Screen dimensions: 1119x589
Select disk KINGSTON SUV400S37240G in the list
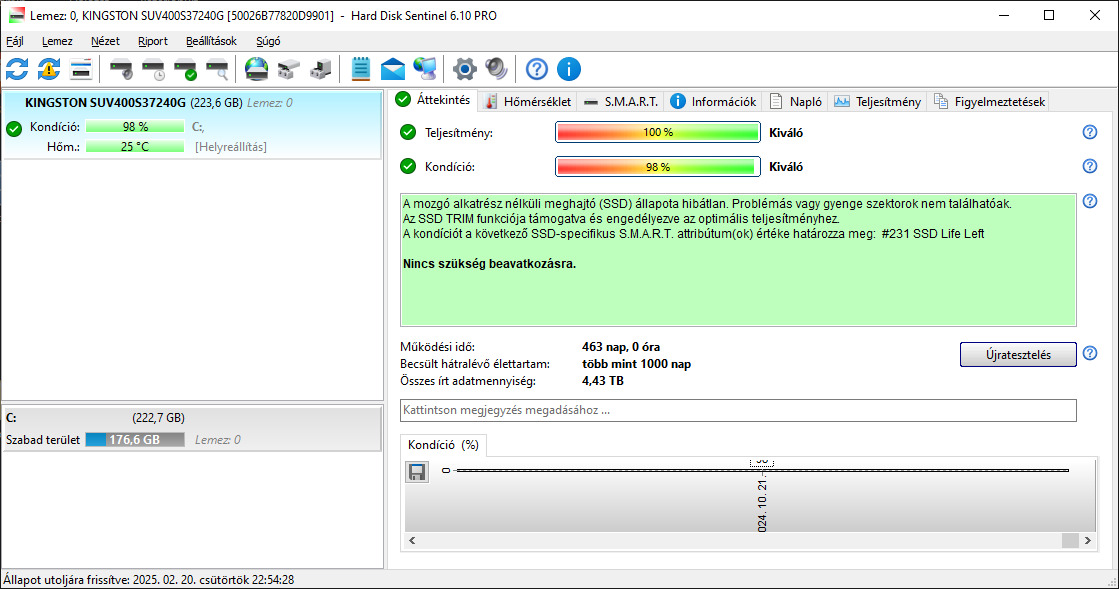click(192, 125)
